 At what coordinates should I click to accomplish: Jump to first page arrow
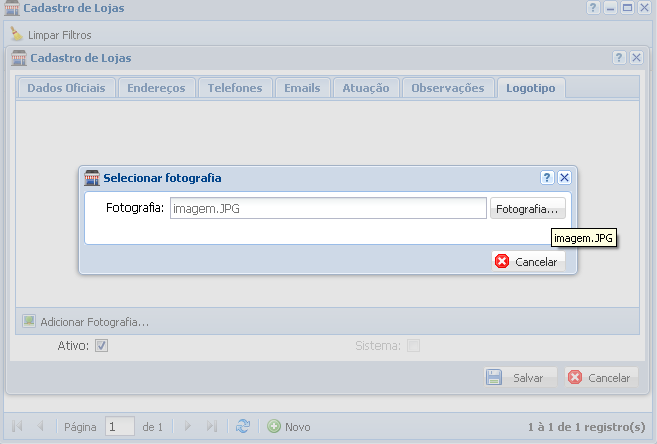17,426
